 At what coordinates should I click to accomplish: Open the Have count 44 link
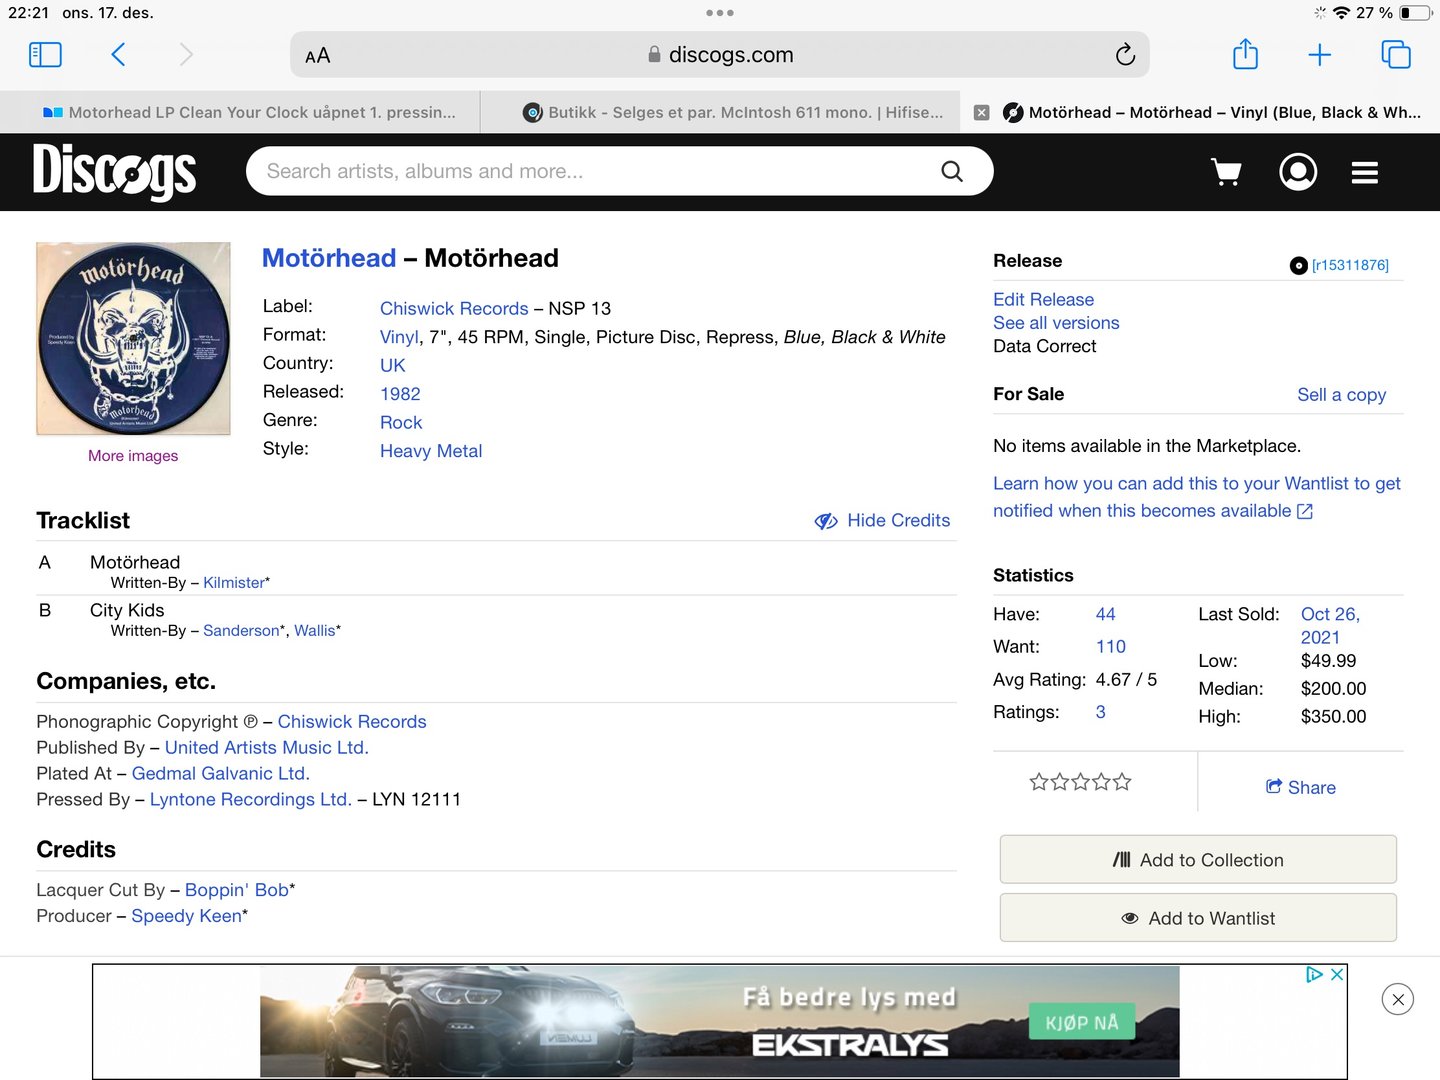[x=1106, y=614]
